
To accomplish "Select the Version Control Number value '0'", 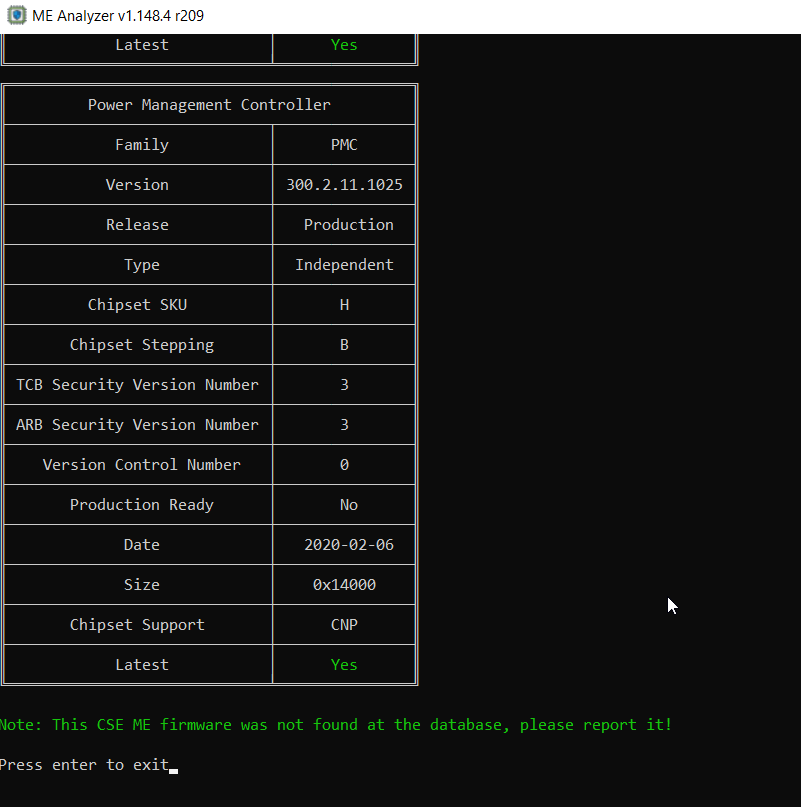I will (x=344, y=465).
